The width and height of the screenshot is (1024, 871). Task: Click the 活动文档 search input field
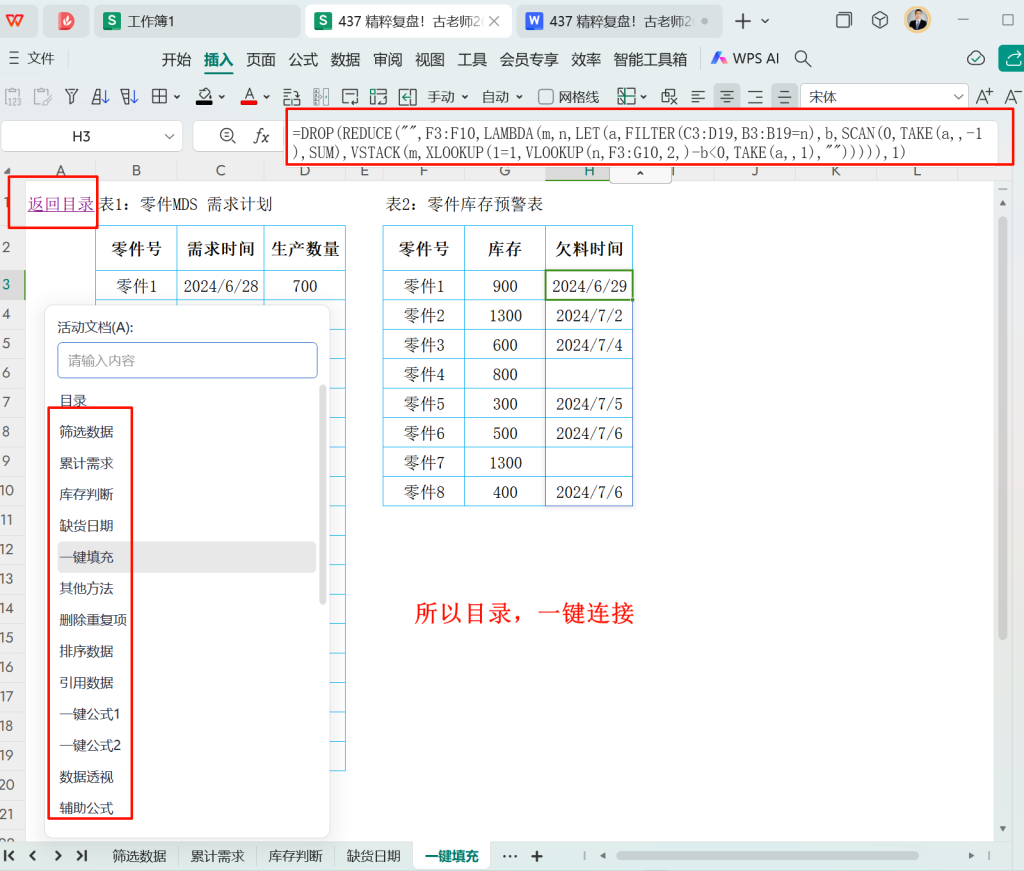(187, 360)
